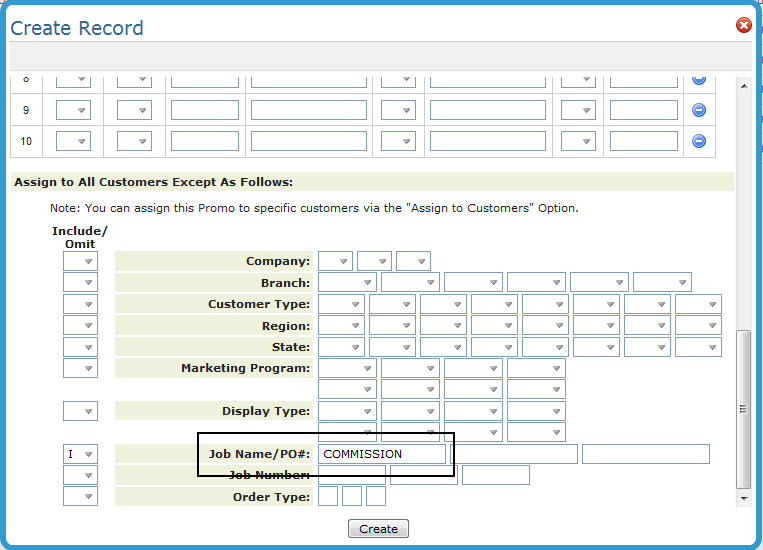Click the third Job Number input field
Viewport: 763px width, 550px height.
tap(495, 475)
